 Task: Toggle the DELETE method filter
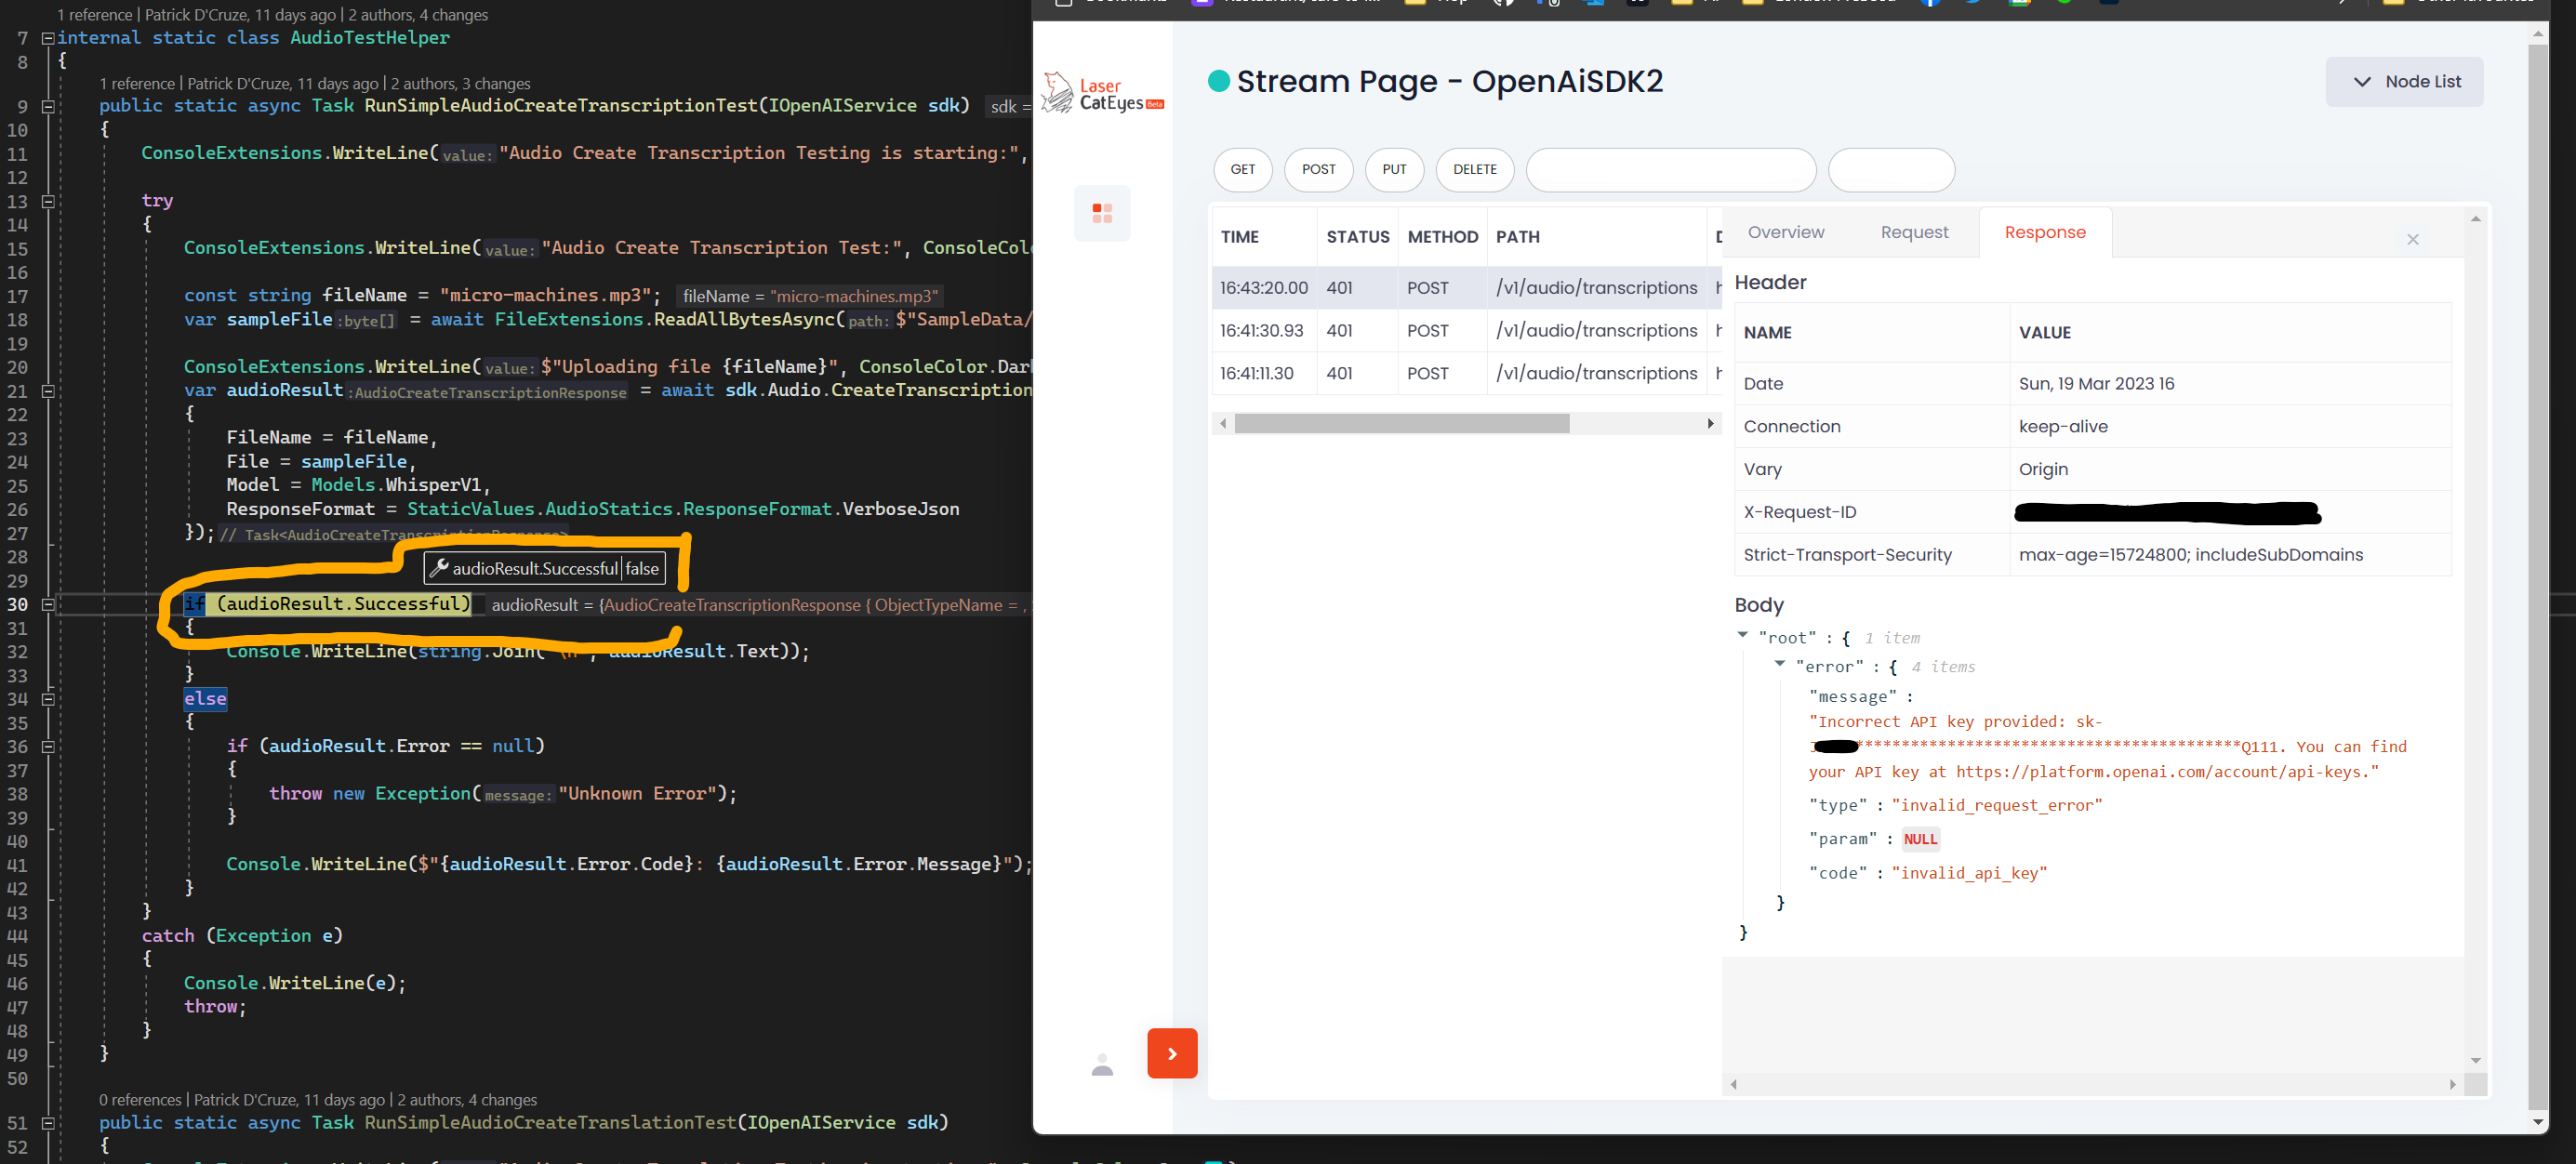1474,170
